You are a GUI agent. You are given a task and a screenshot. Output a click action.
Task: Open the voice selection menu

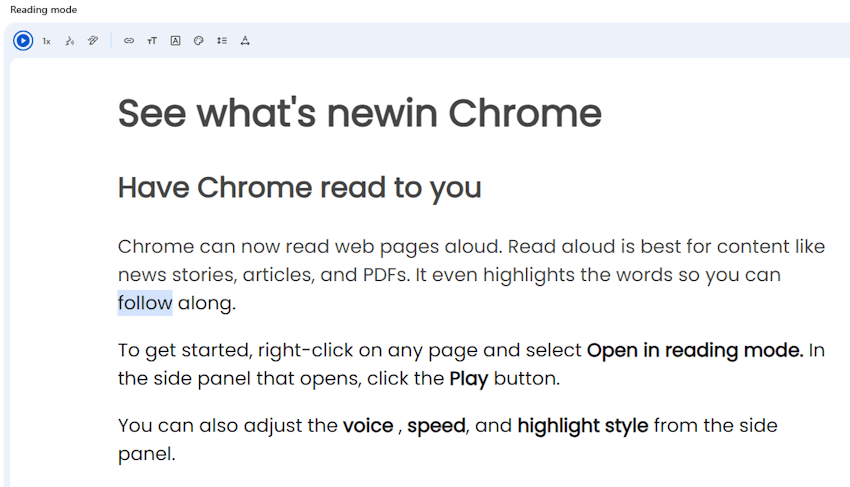pos(69,41)
